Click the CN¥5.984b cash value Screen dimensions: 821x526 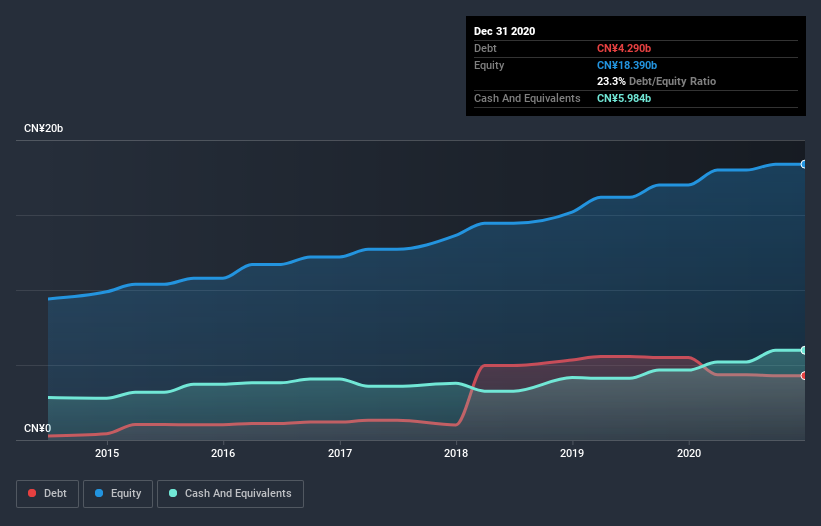point(624,98)
